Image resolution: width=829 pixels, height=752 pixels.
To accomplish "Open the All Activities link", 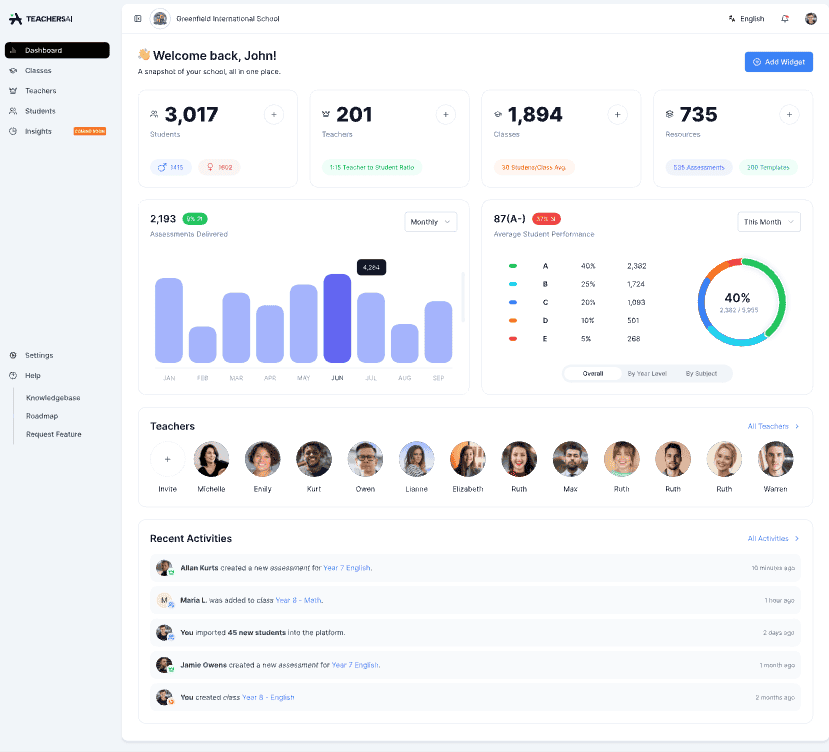I will [x=773, y=538].
